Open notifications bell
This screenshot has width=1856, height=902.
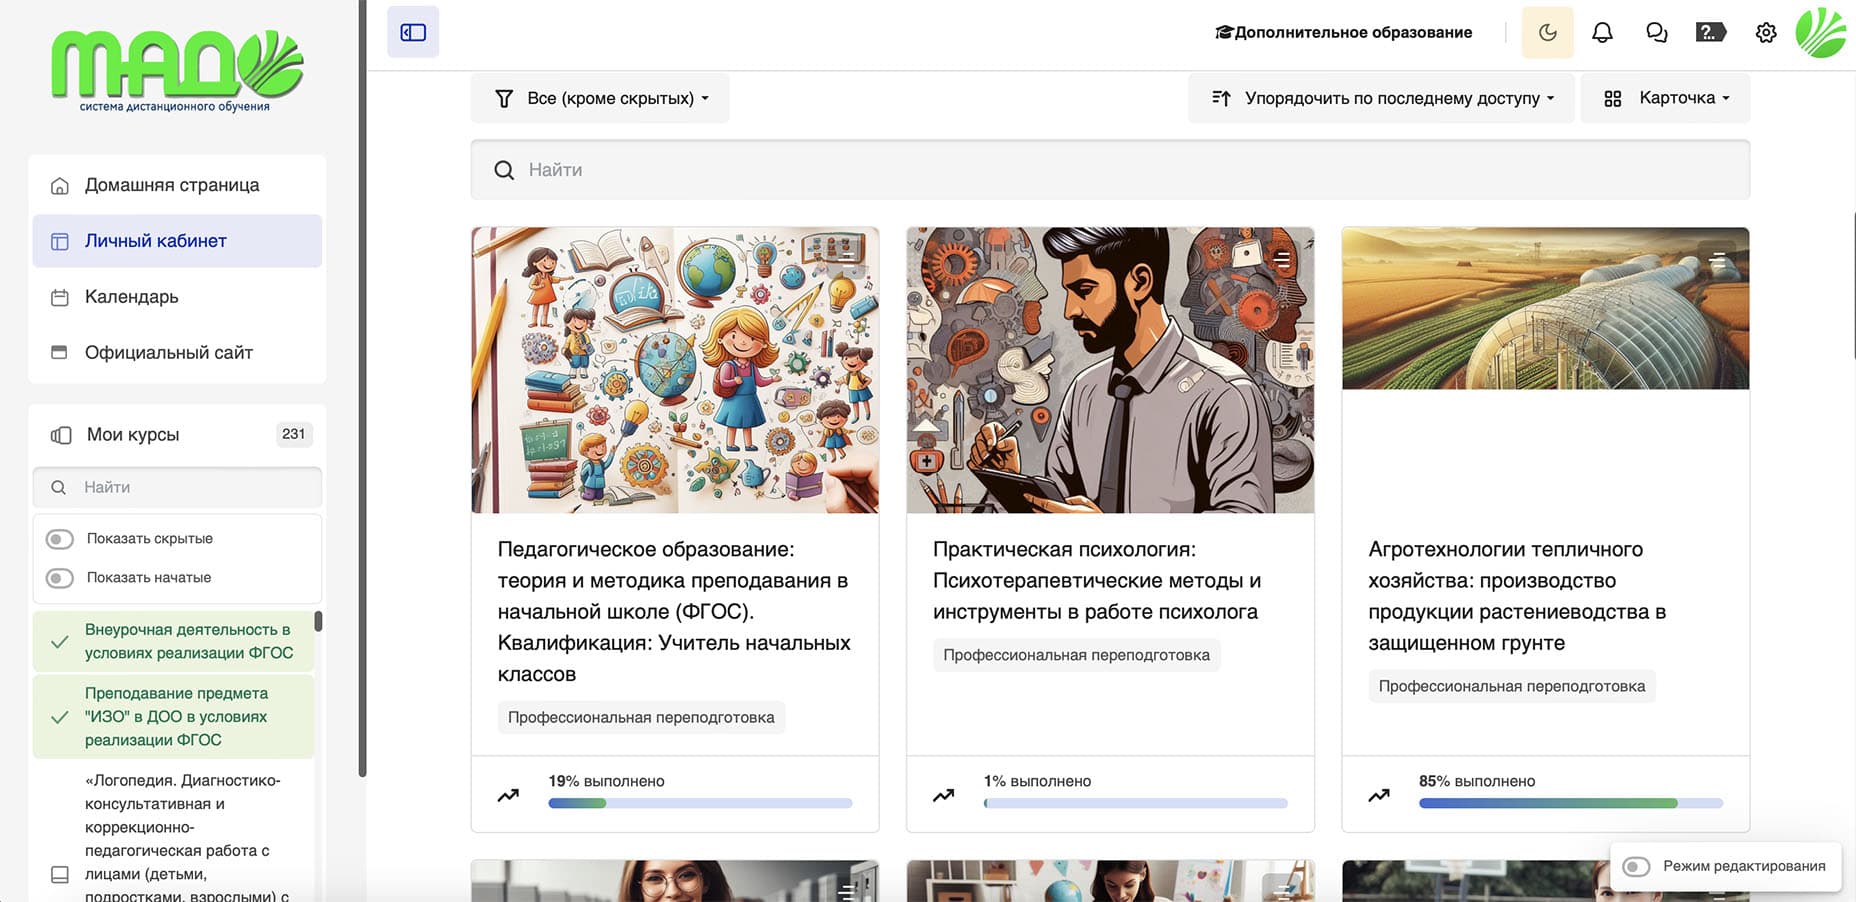coord(1602,32)
